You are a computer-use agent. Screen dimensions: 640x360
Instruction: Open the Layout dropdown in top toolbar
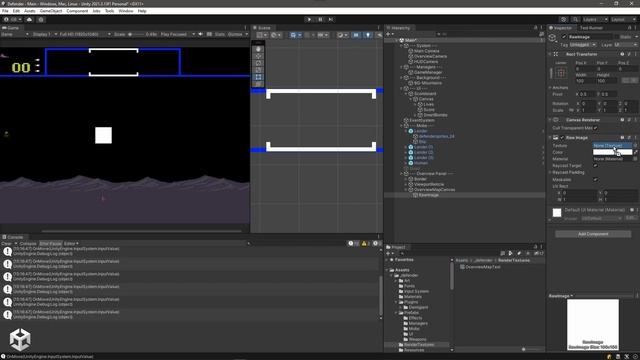point(623,19)
